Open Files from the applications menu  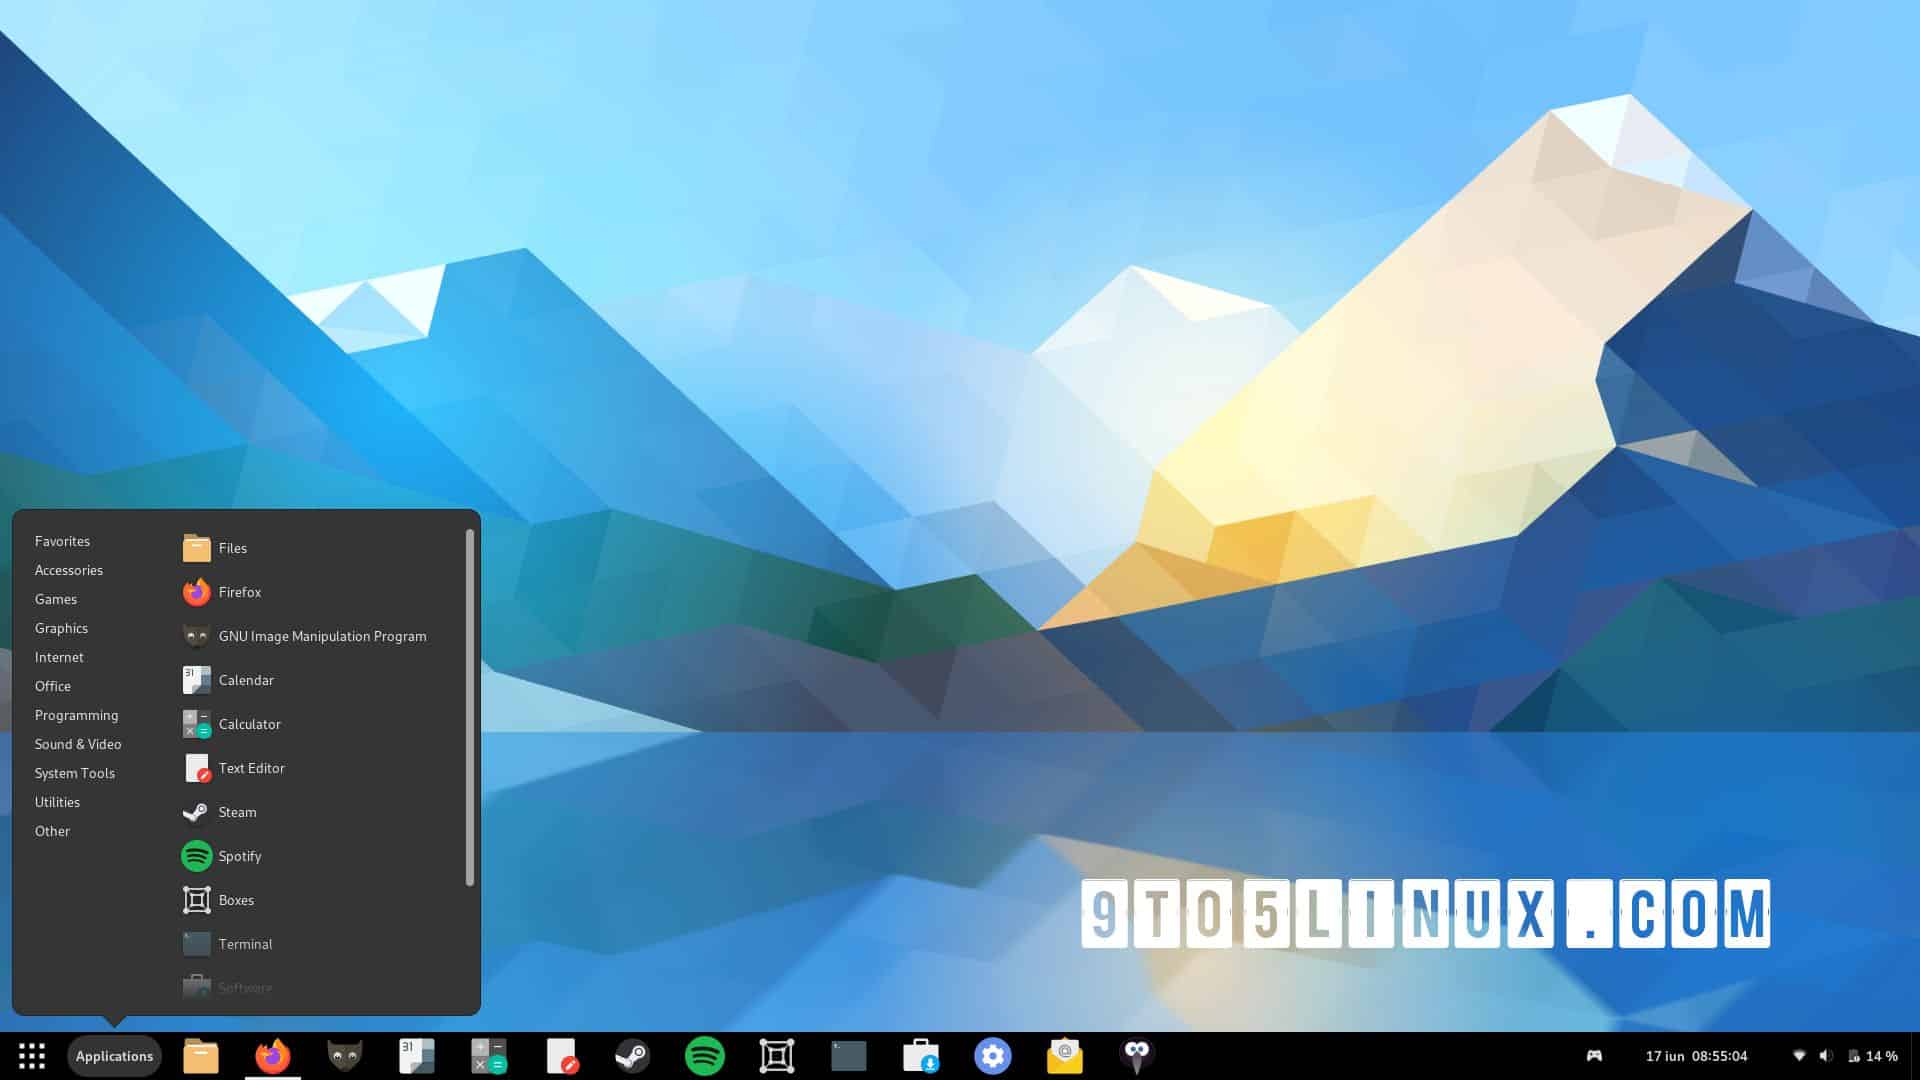coord(233,548)
